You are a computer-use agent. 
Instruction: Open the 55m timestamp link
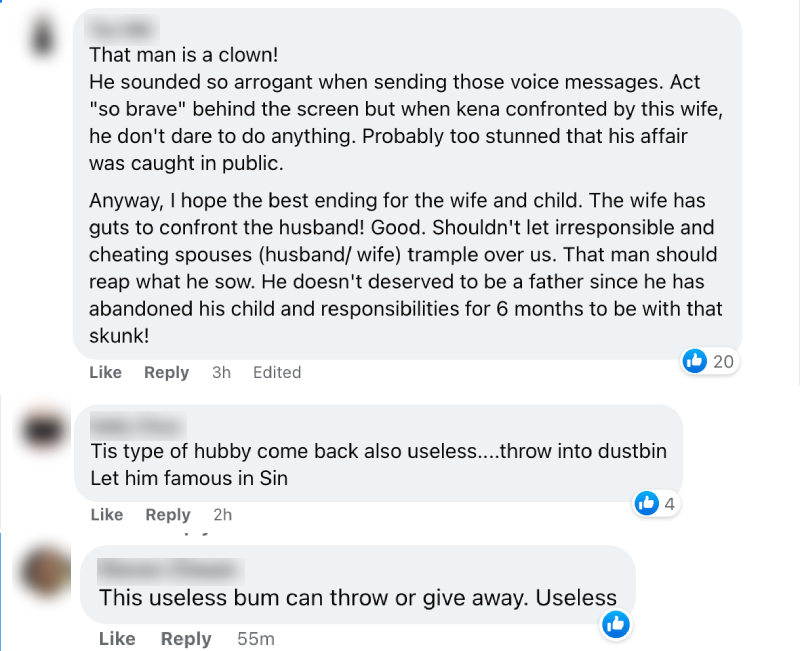pyautogui.click(x=256, y=639)
